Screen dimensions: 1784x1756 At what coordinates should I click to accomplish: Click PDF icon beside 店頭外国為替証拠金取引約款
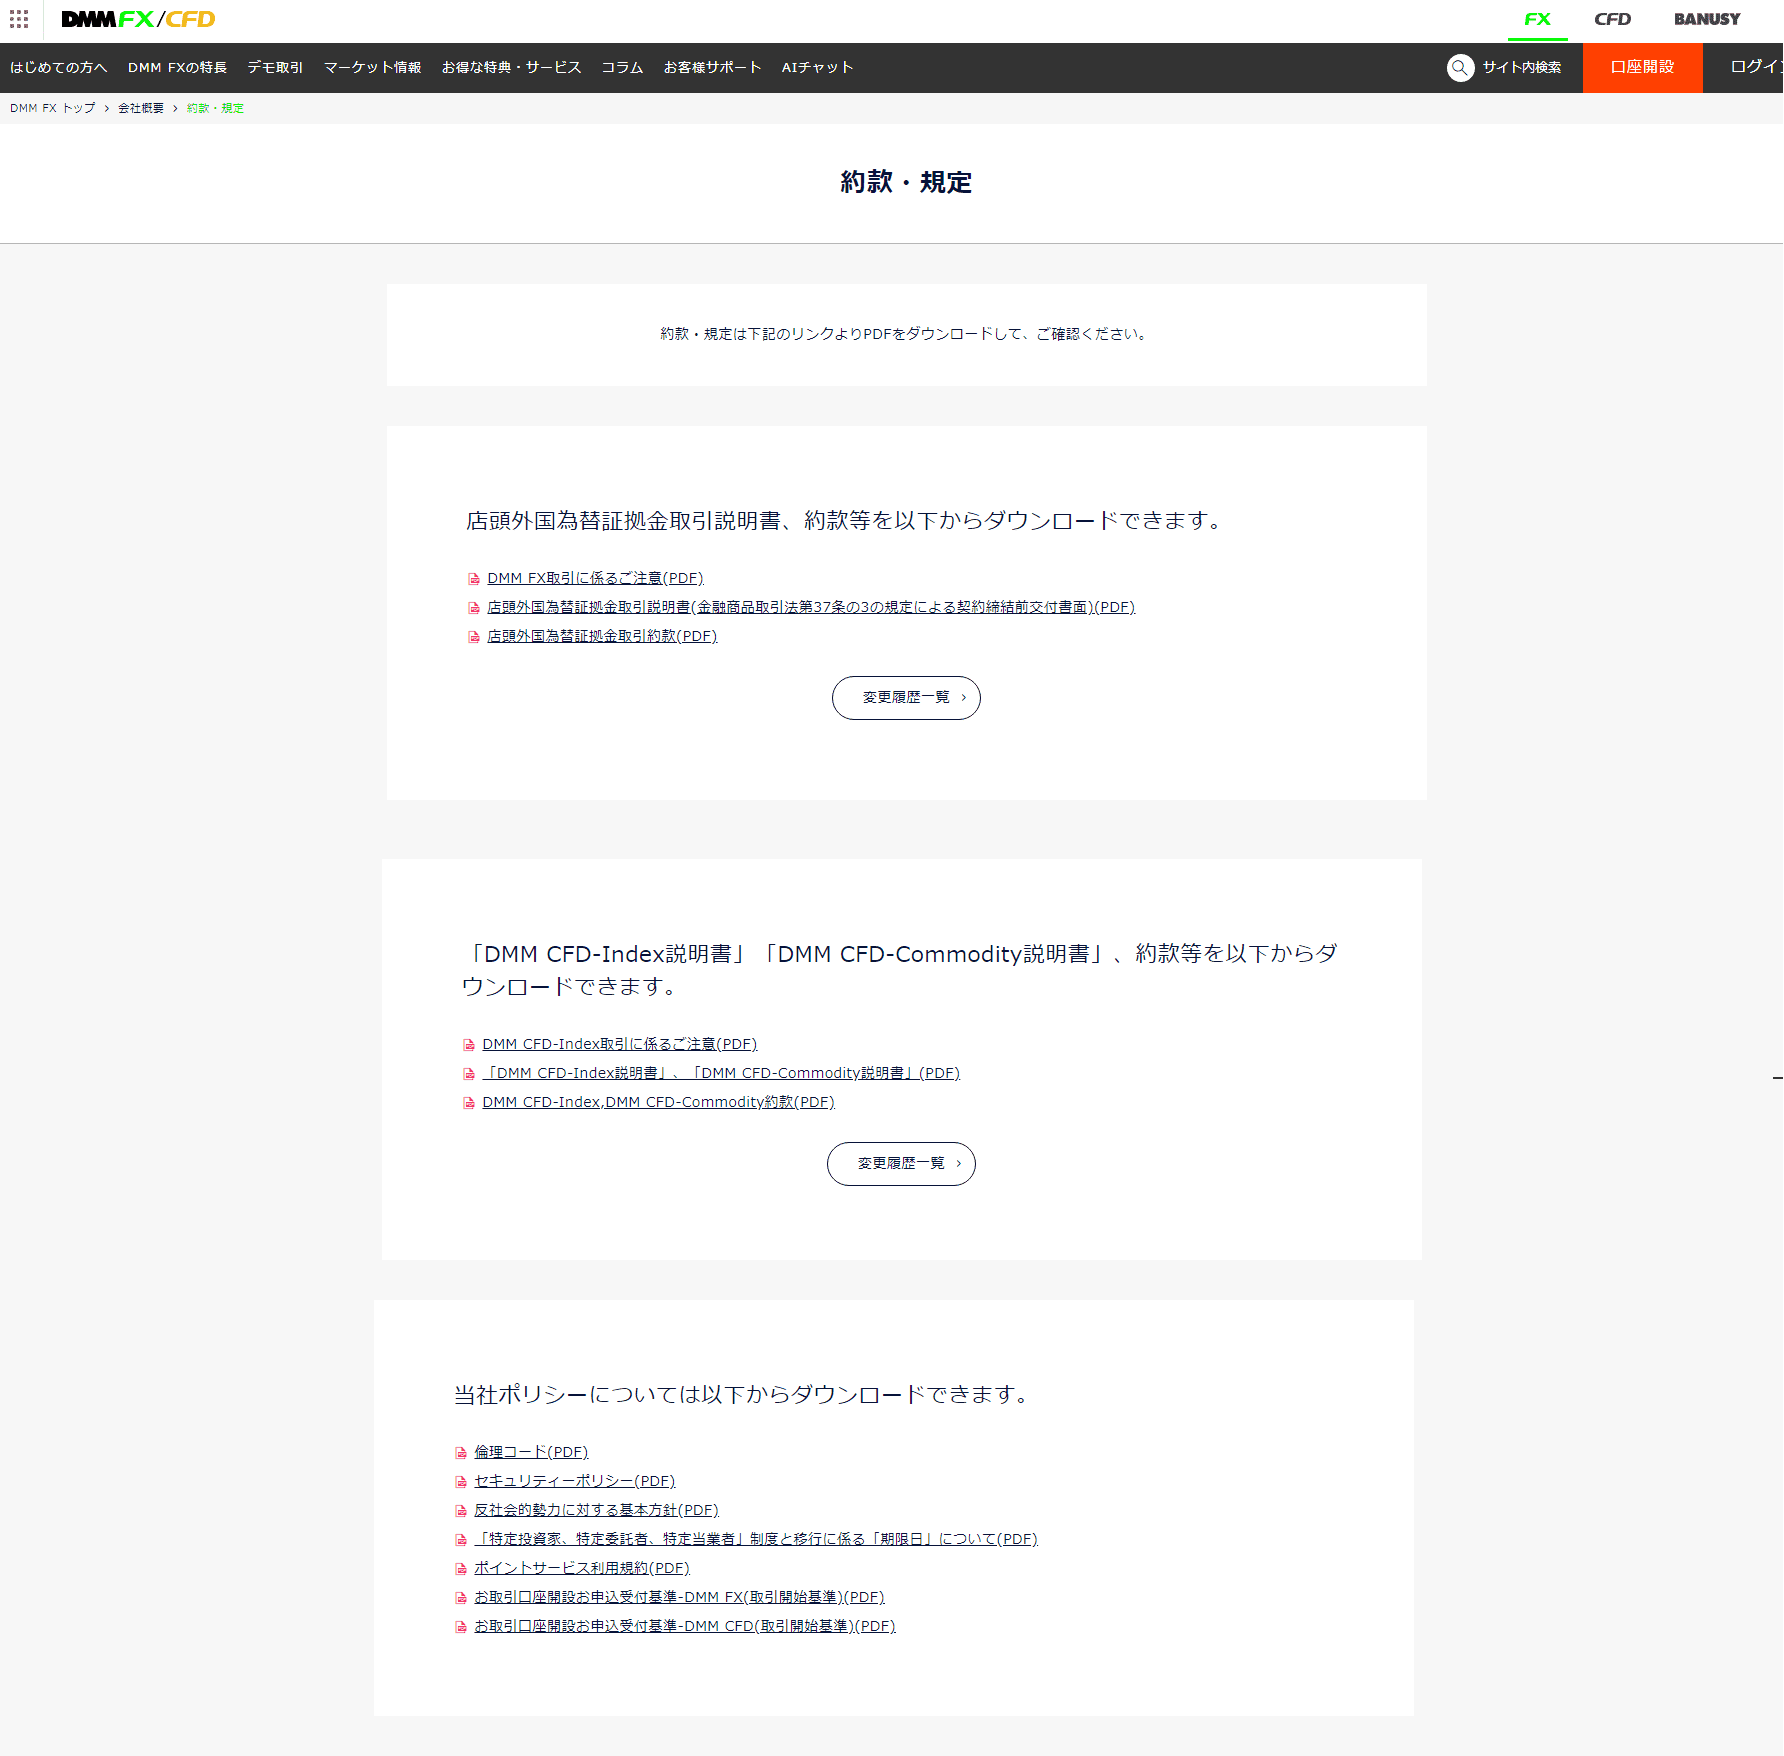tap(474, 637)
